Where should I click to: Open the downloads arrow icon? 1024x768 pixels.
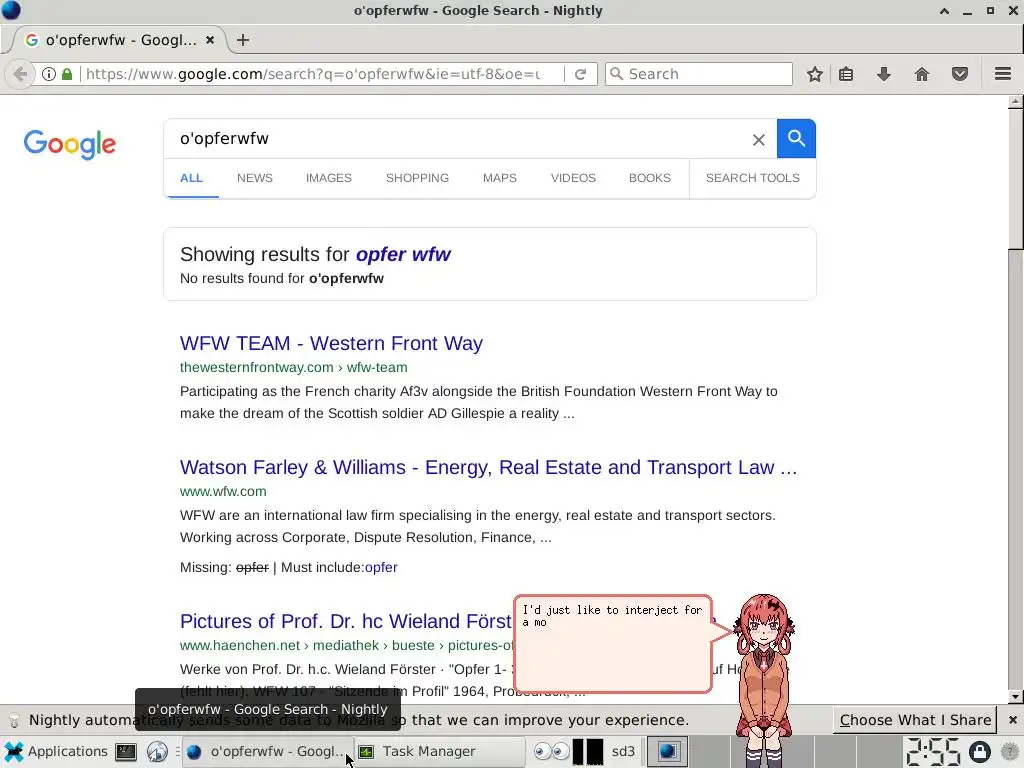884,74
